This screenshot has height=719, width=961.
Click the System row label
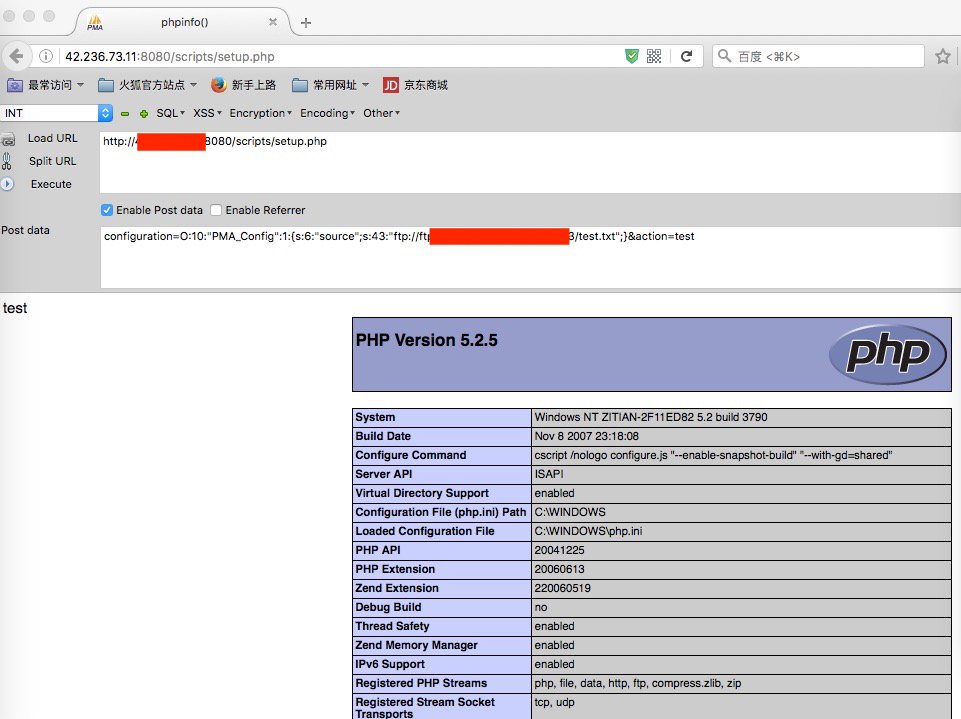pos(375,417)
